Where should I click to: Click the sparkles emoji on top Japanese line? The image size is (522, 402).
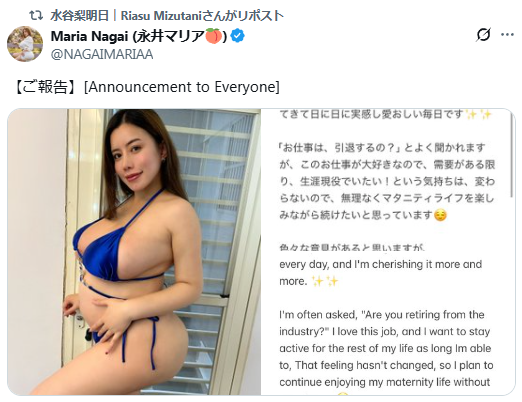coord(479,115)
